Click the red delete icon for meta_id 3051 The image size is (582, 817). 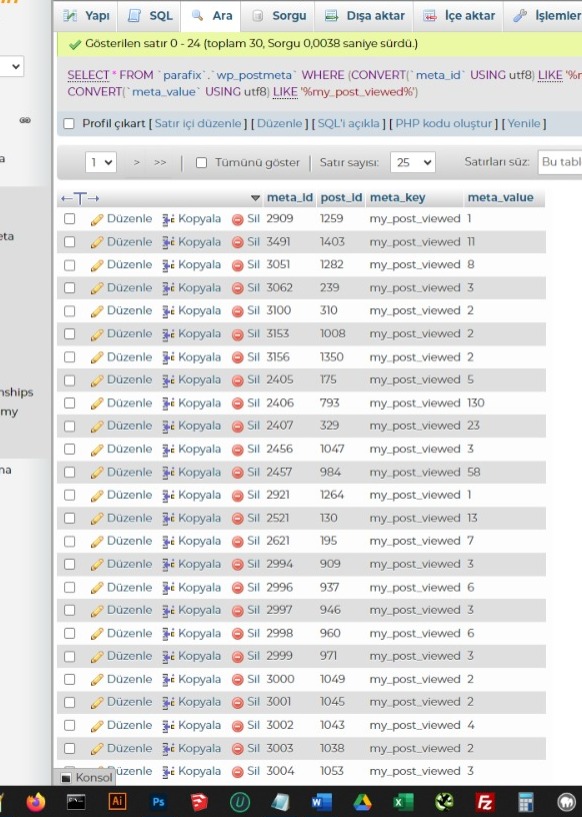(238, 266)
